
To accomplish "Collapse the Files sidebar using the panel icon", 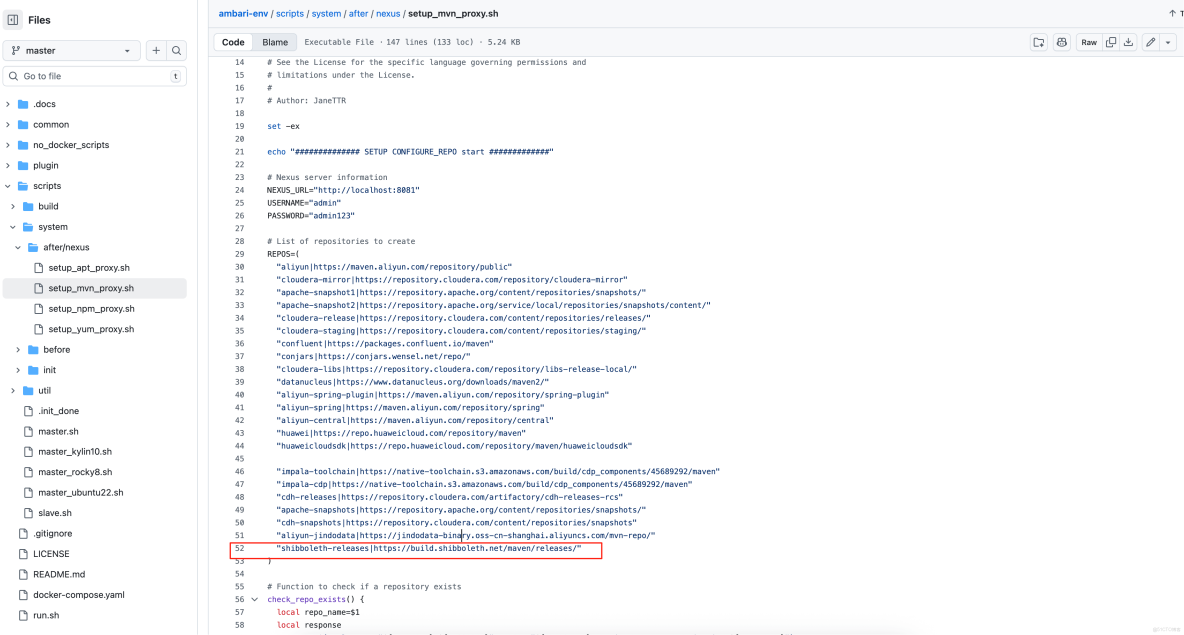I will click(x=12, y=20).
